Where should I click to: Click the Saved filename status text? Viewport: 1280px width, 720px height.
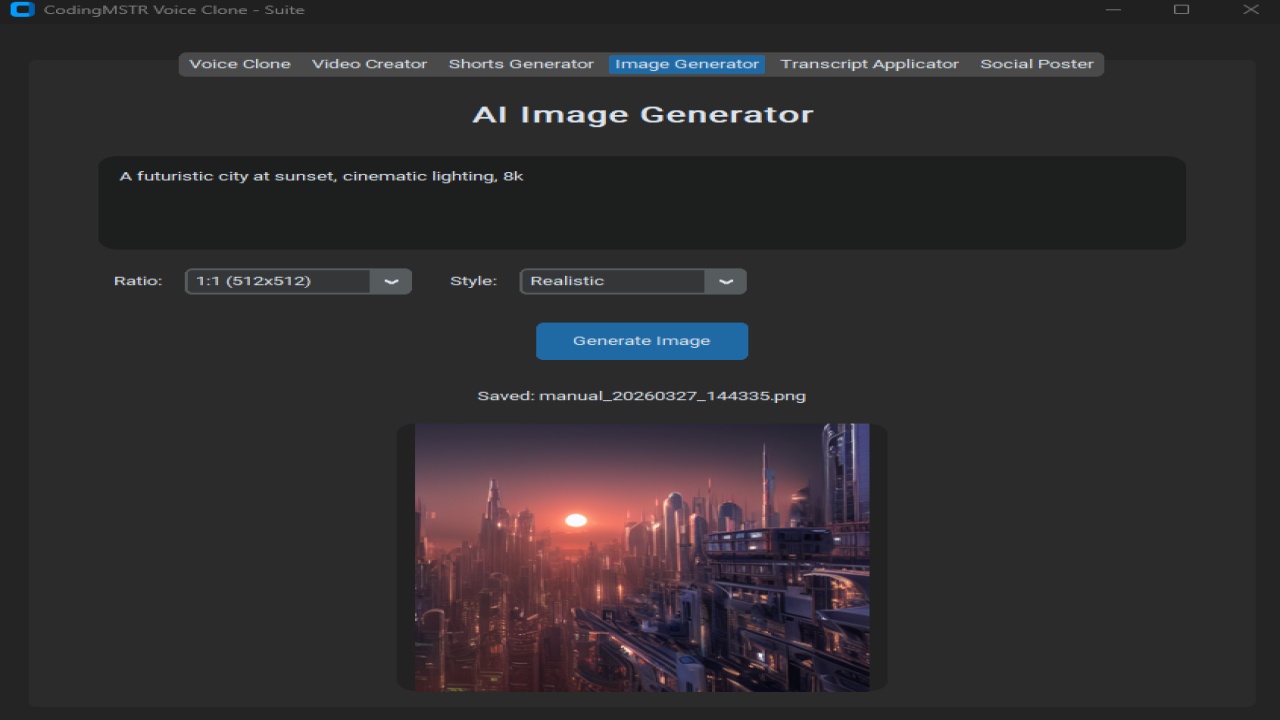(642, 396)
